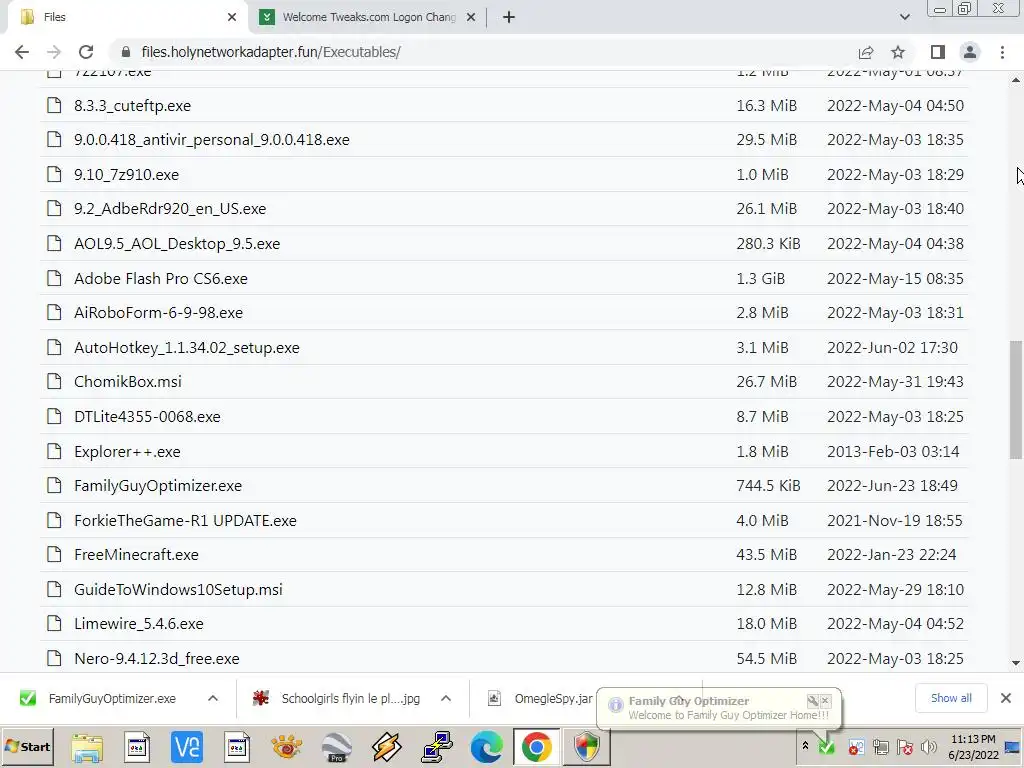Click the ChomikBox.msi file name

(x=127, y=382)
